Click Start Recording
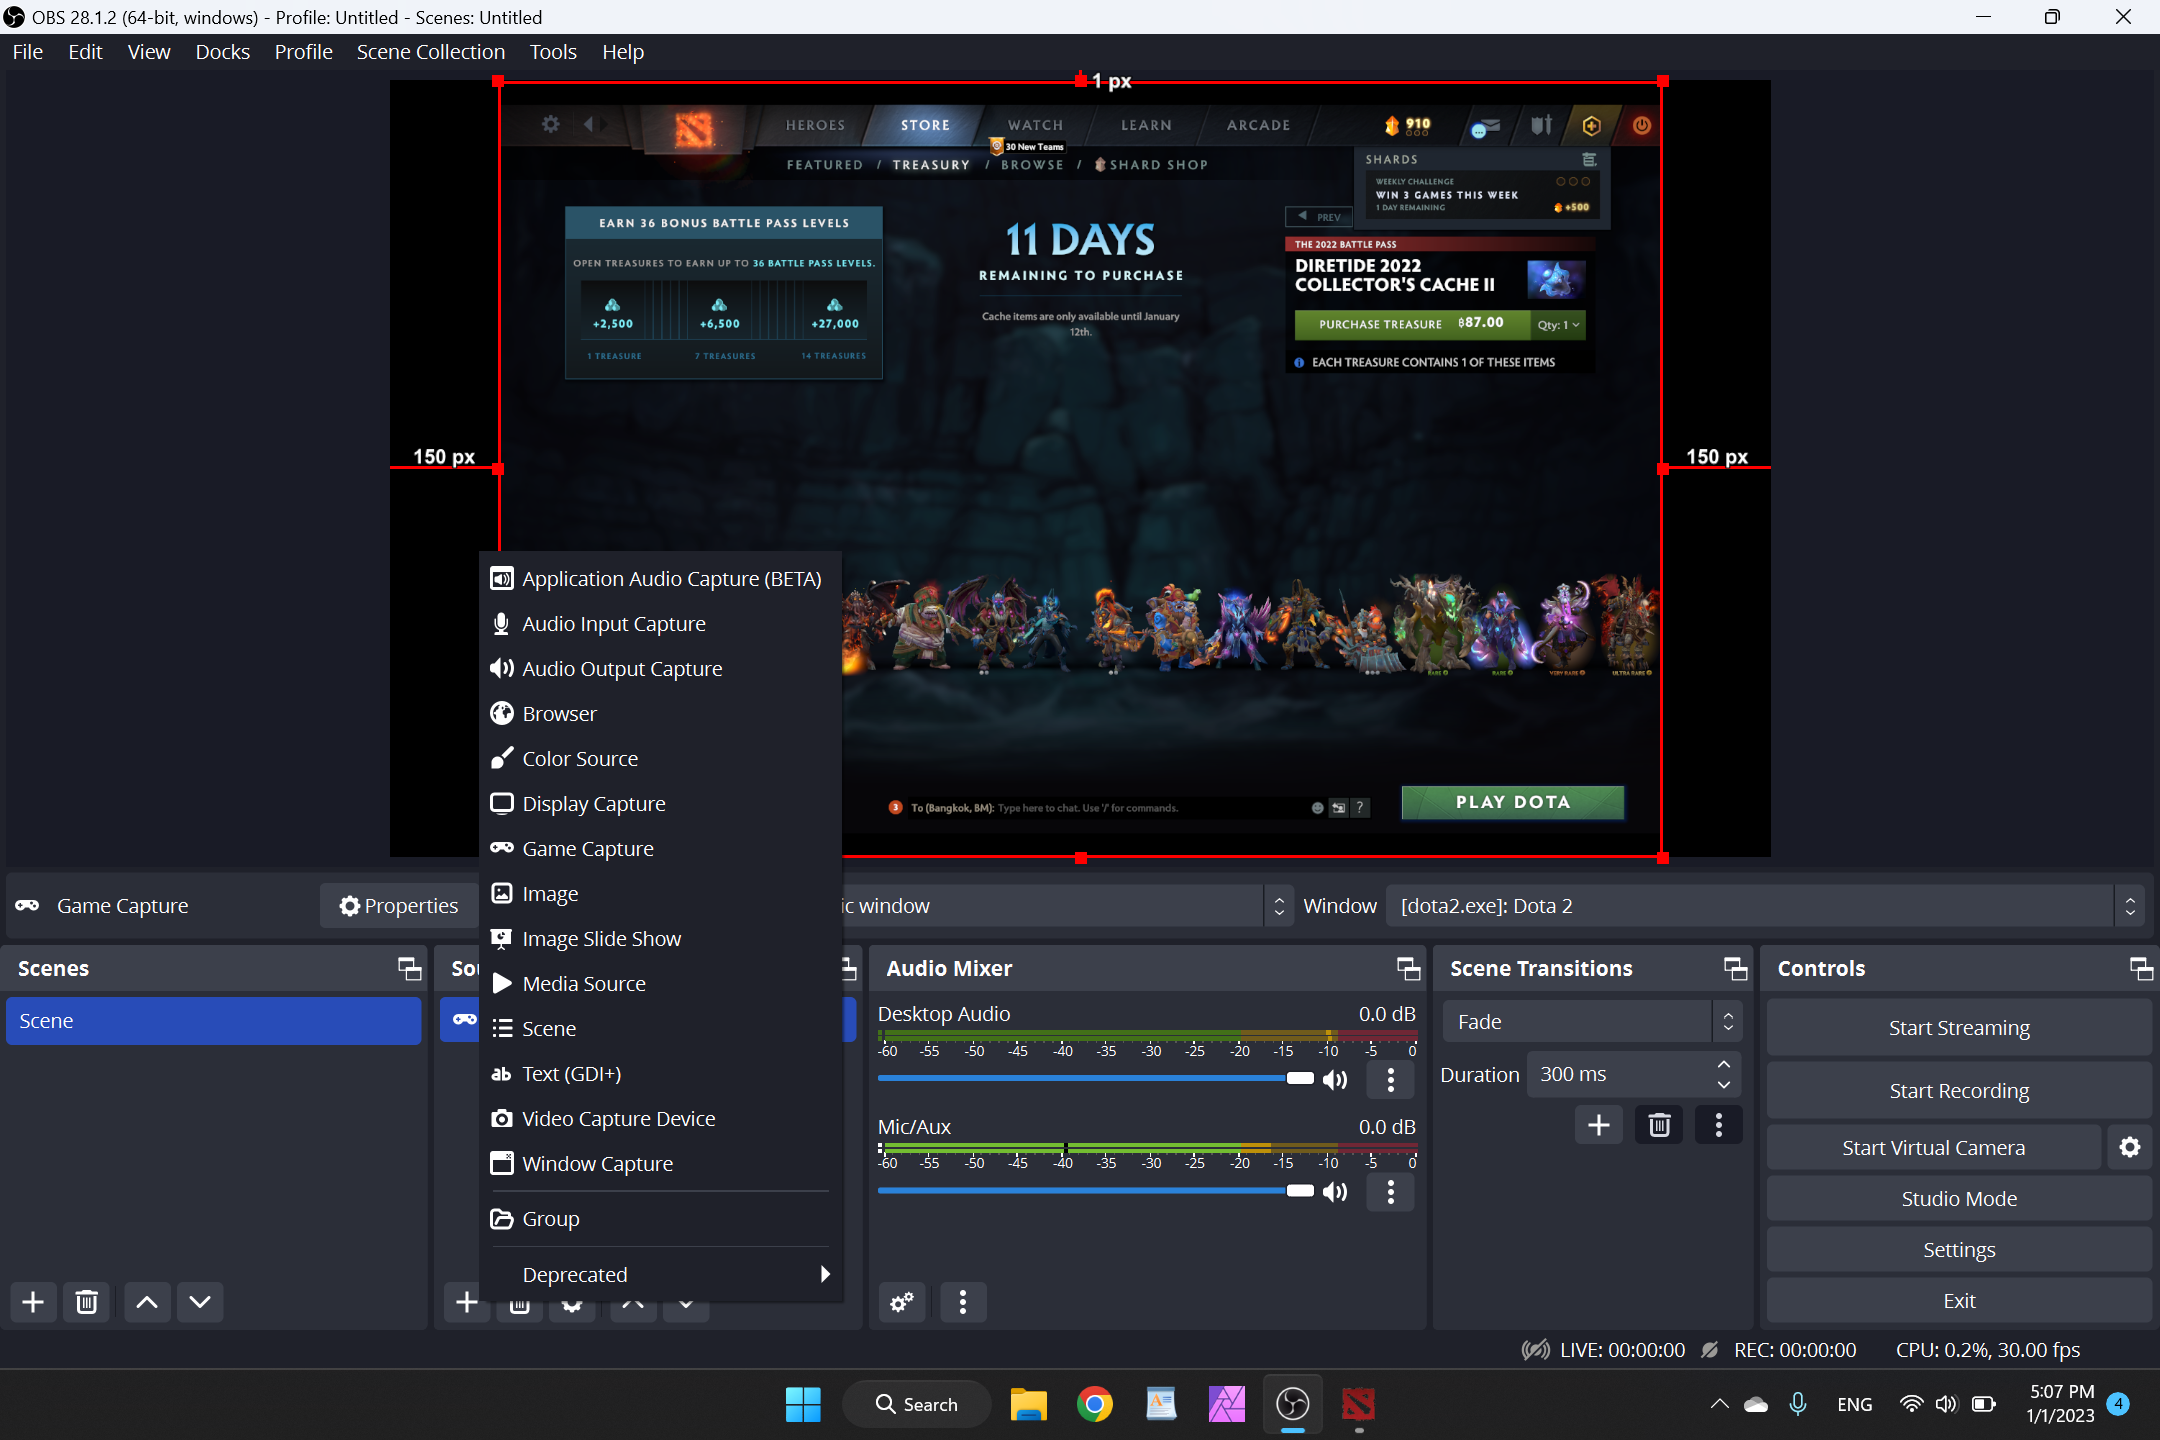Viewport: 2160px width, 1440px height. click(1959, 1091)
